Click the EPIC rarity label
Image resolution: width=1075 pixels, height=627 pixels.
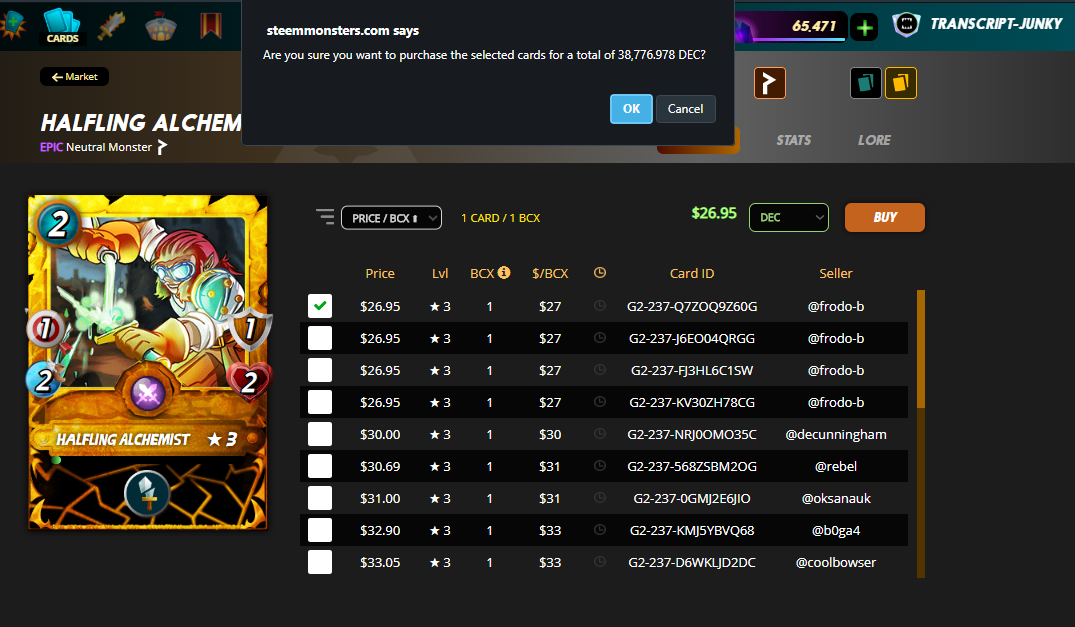pos(51,147)
